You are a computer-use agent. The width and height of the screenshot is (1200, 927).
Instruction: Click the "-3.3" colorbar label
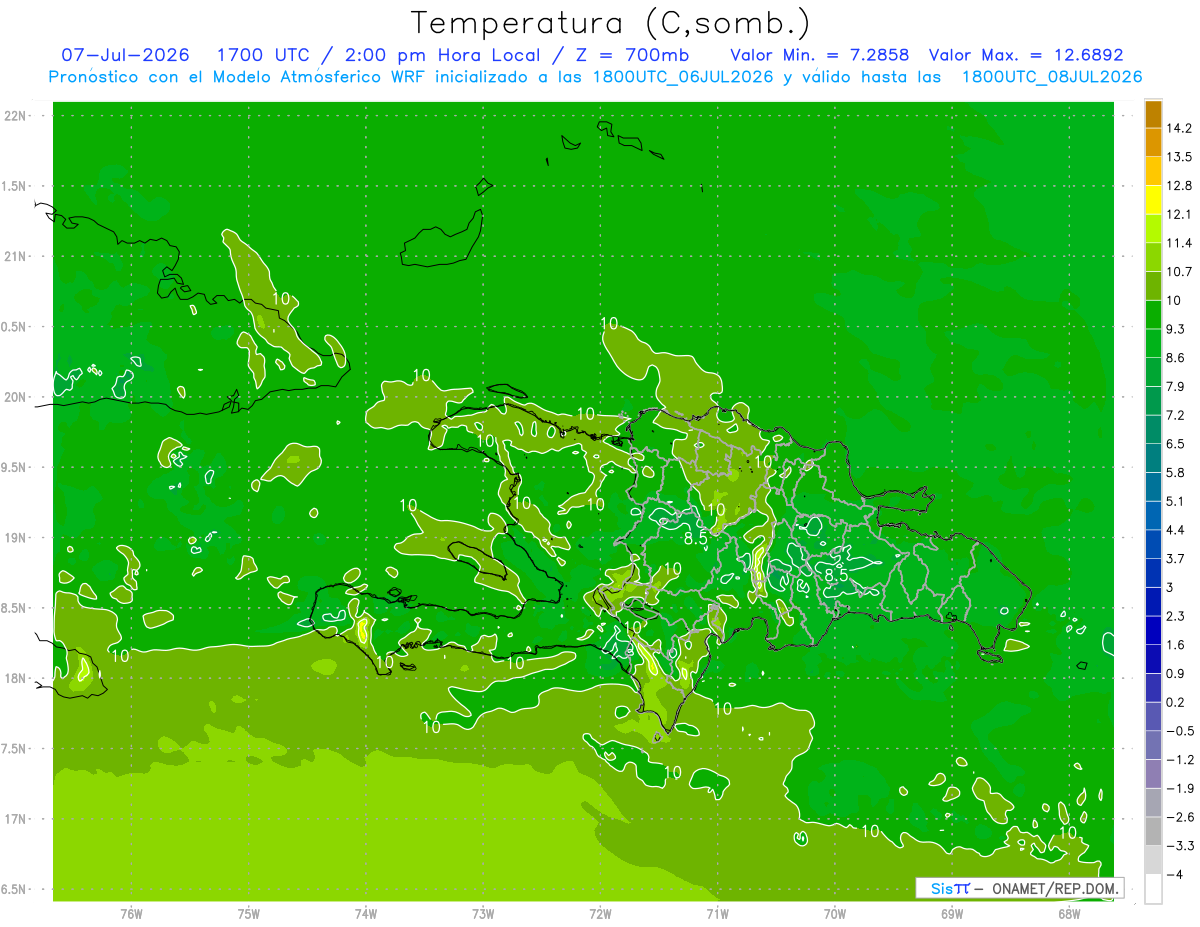pos(1180,846)
